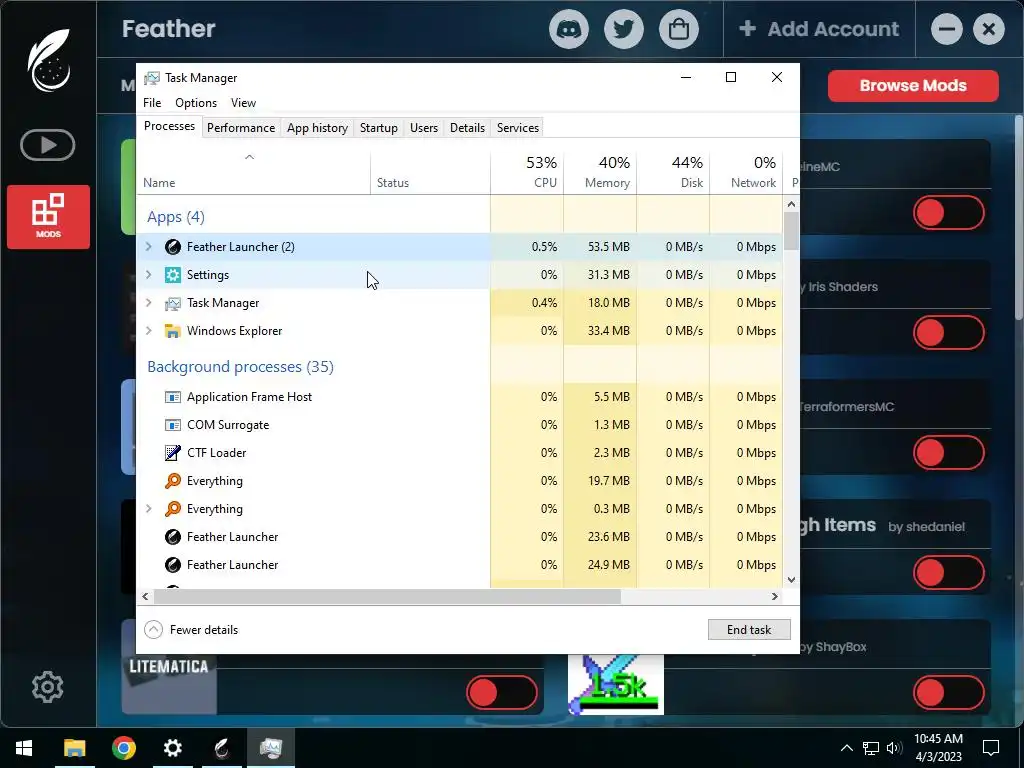
Task: Open the Windows Start menu
Action: (x=24, y=748)
